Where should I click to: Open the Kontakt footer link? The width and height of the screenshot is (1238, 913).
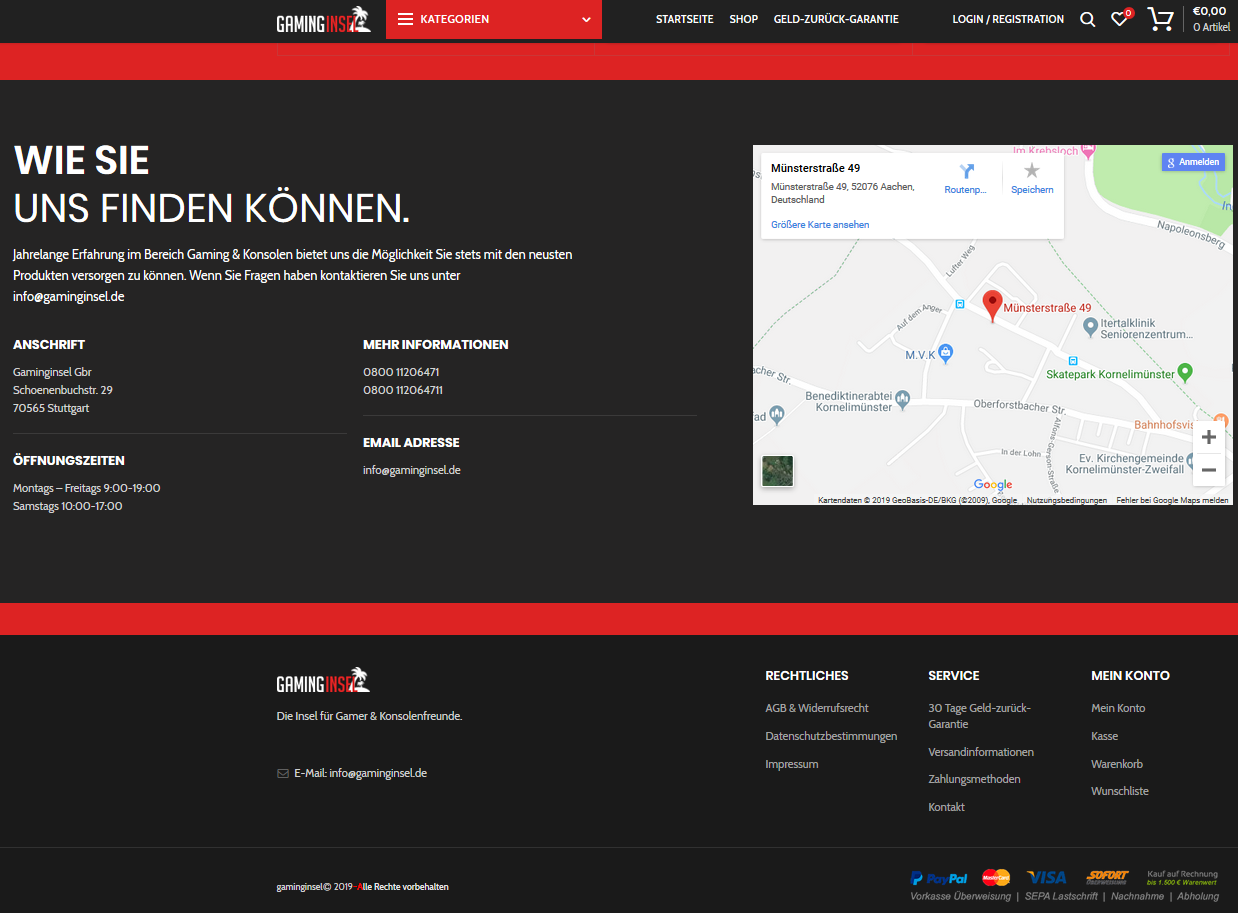pyautogui.click(x=947, y=807)
